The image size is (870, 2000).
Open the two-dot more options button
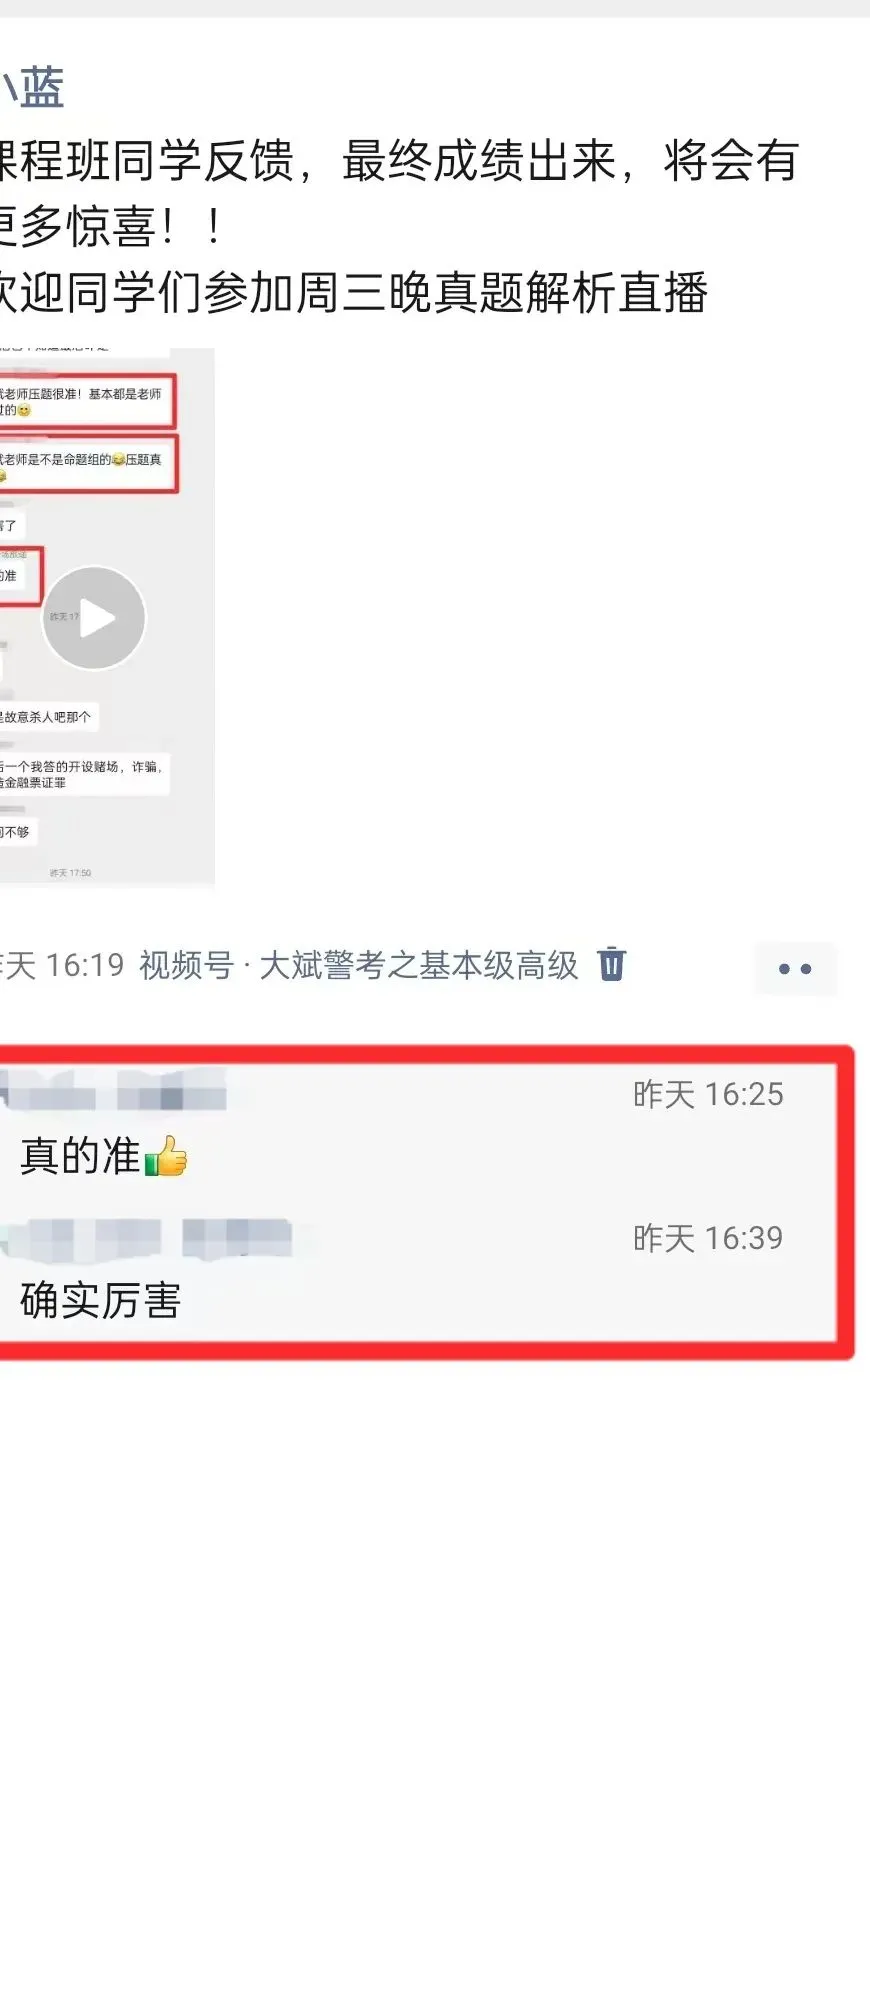point(795,968)
